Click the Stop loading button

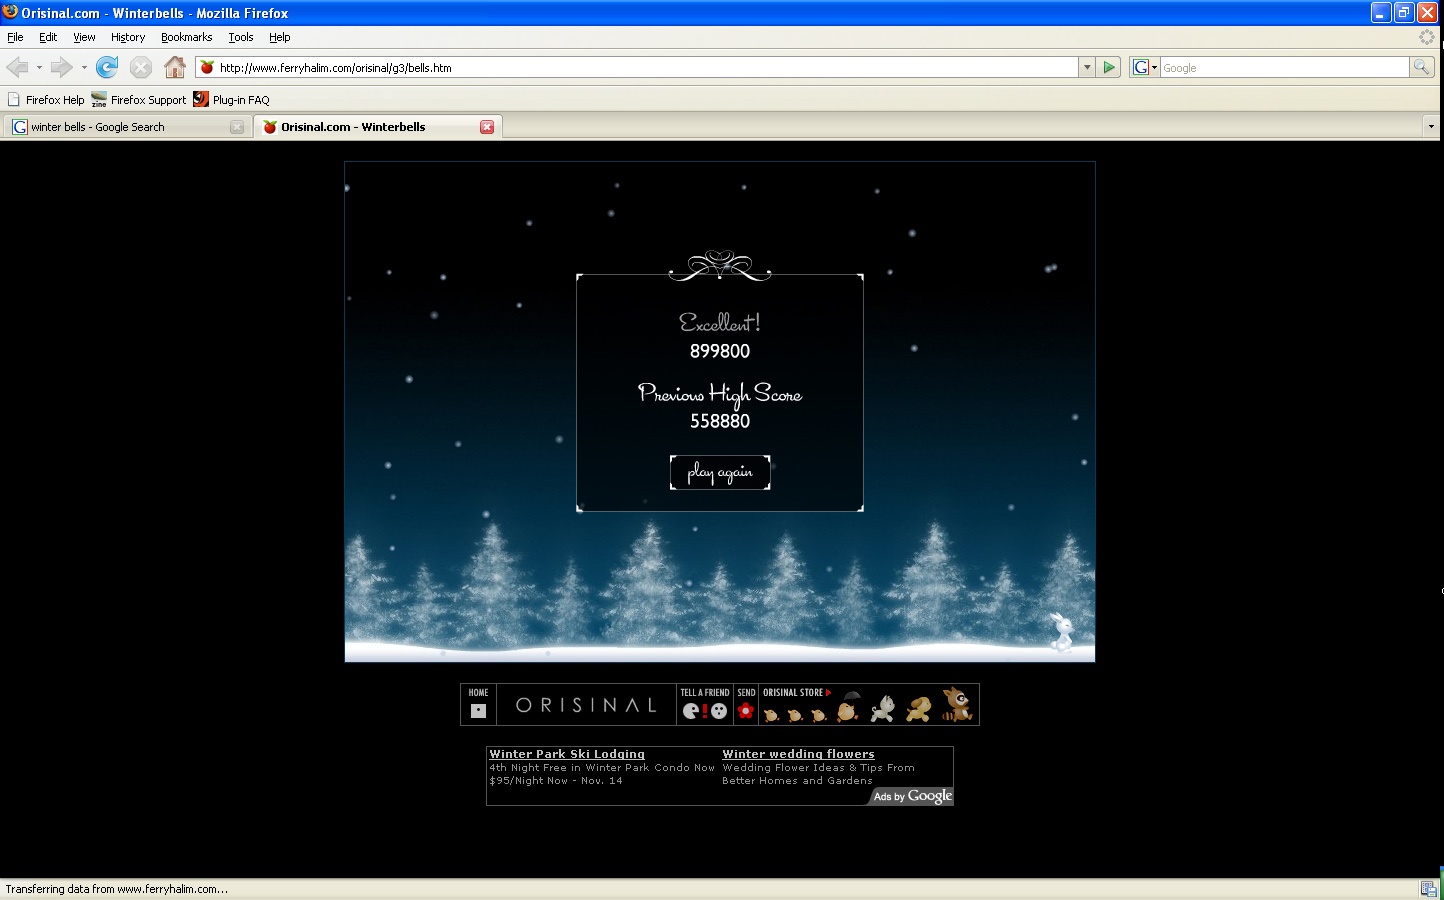pyautogui.click(x=141, y=67)
